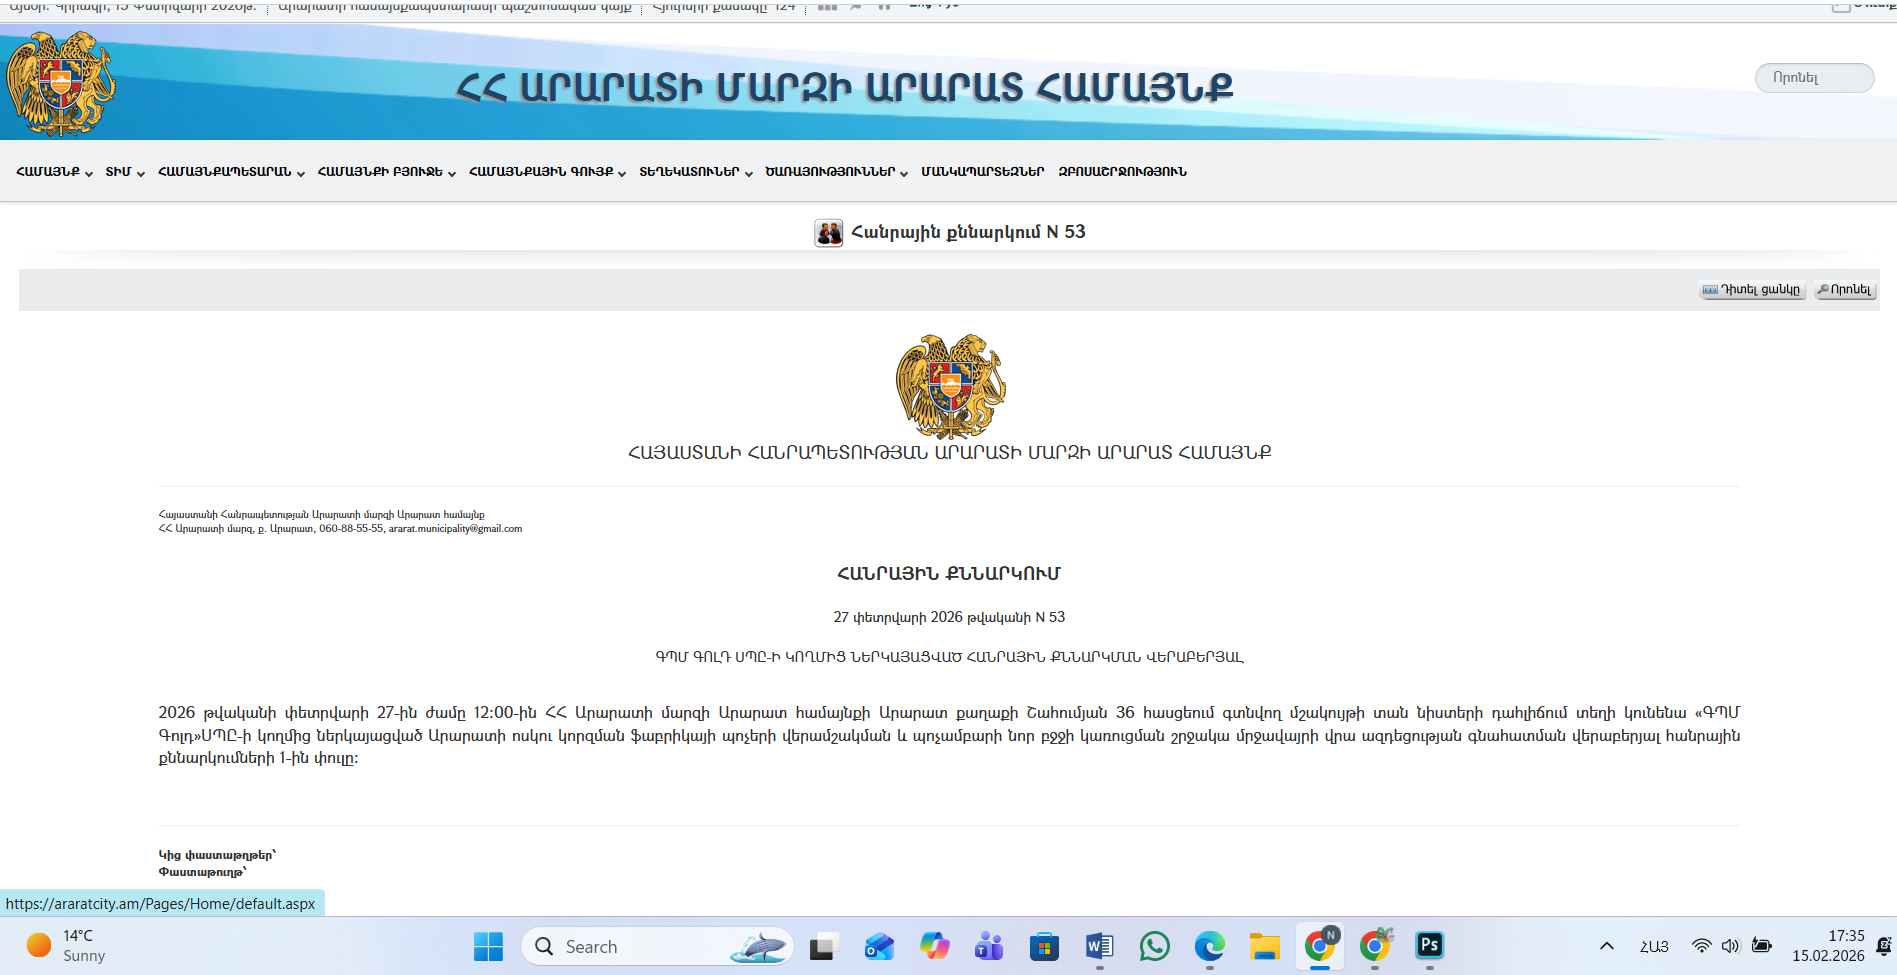This screenshot has height=975, width=1897.
Task: Open WhatsApp from the taskbar
Action: click(1154, 946)
